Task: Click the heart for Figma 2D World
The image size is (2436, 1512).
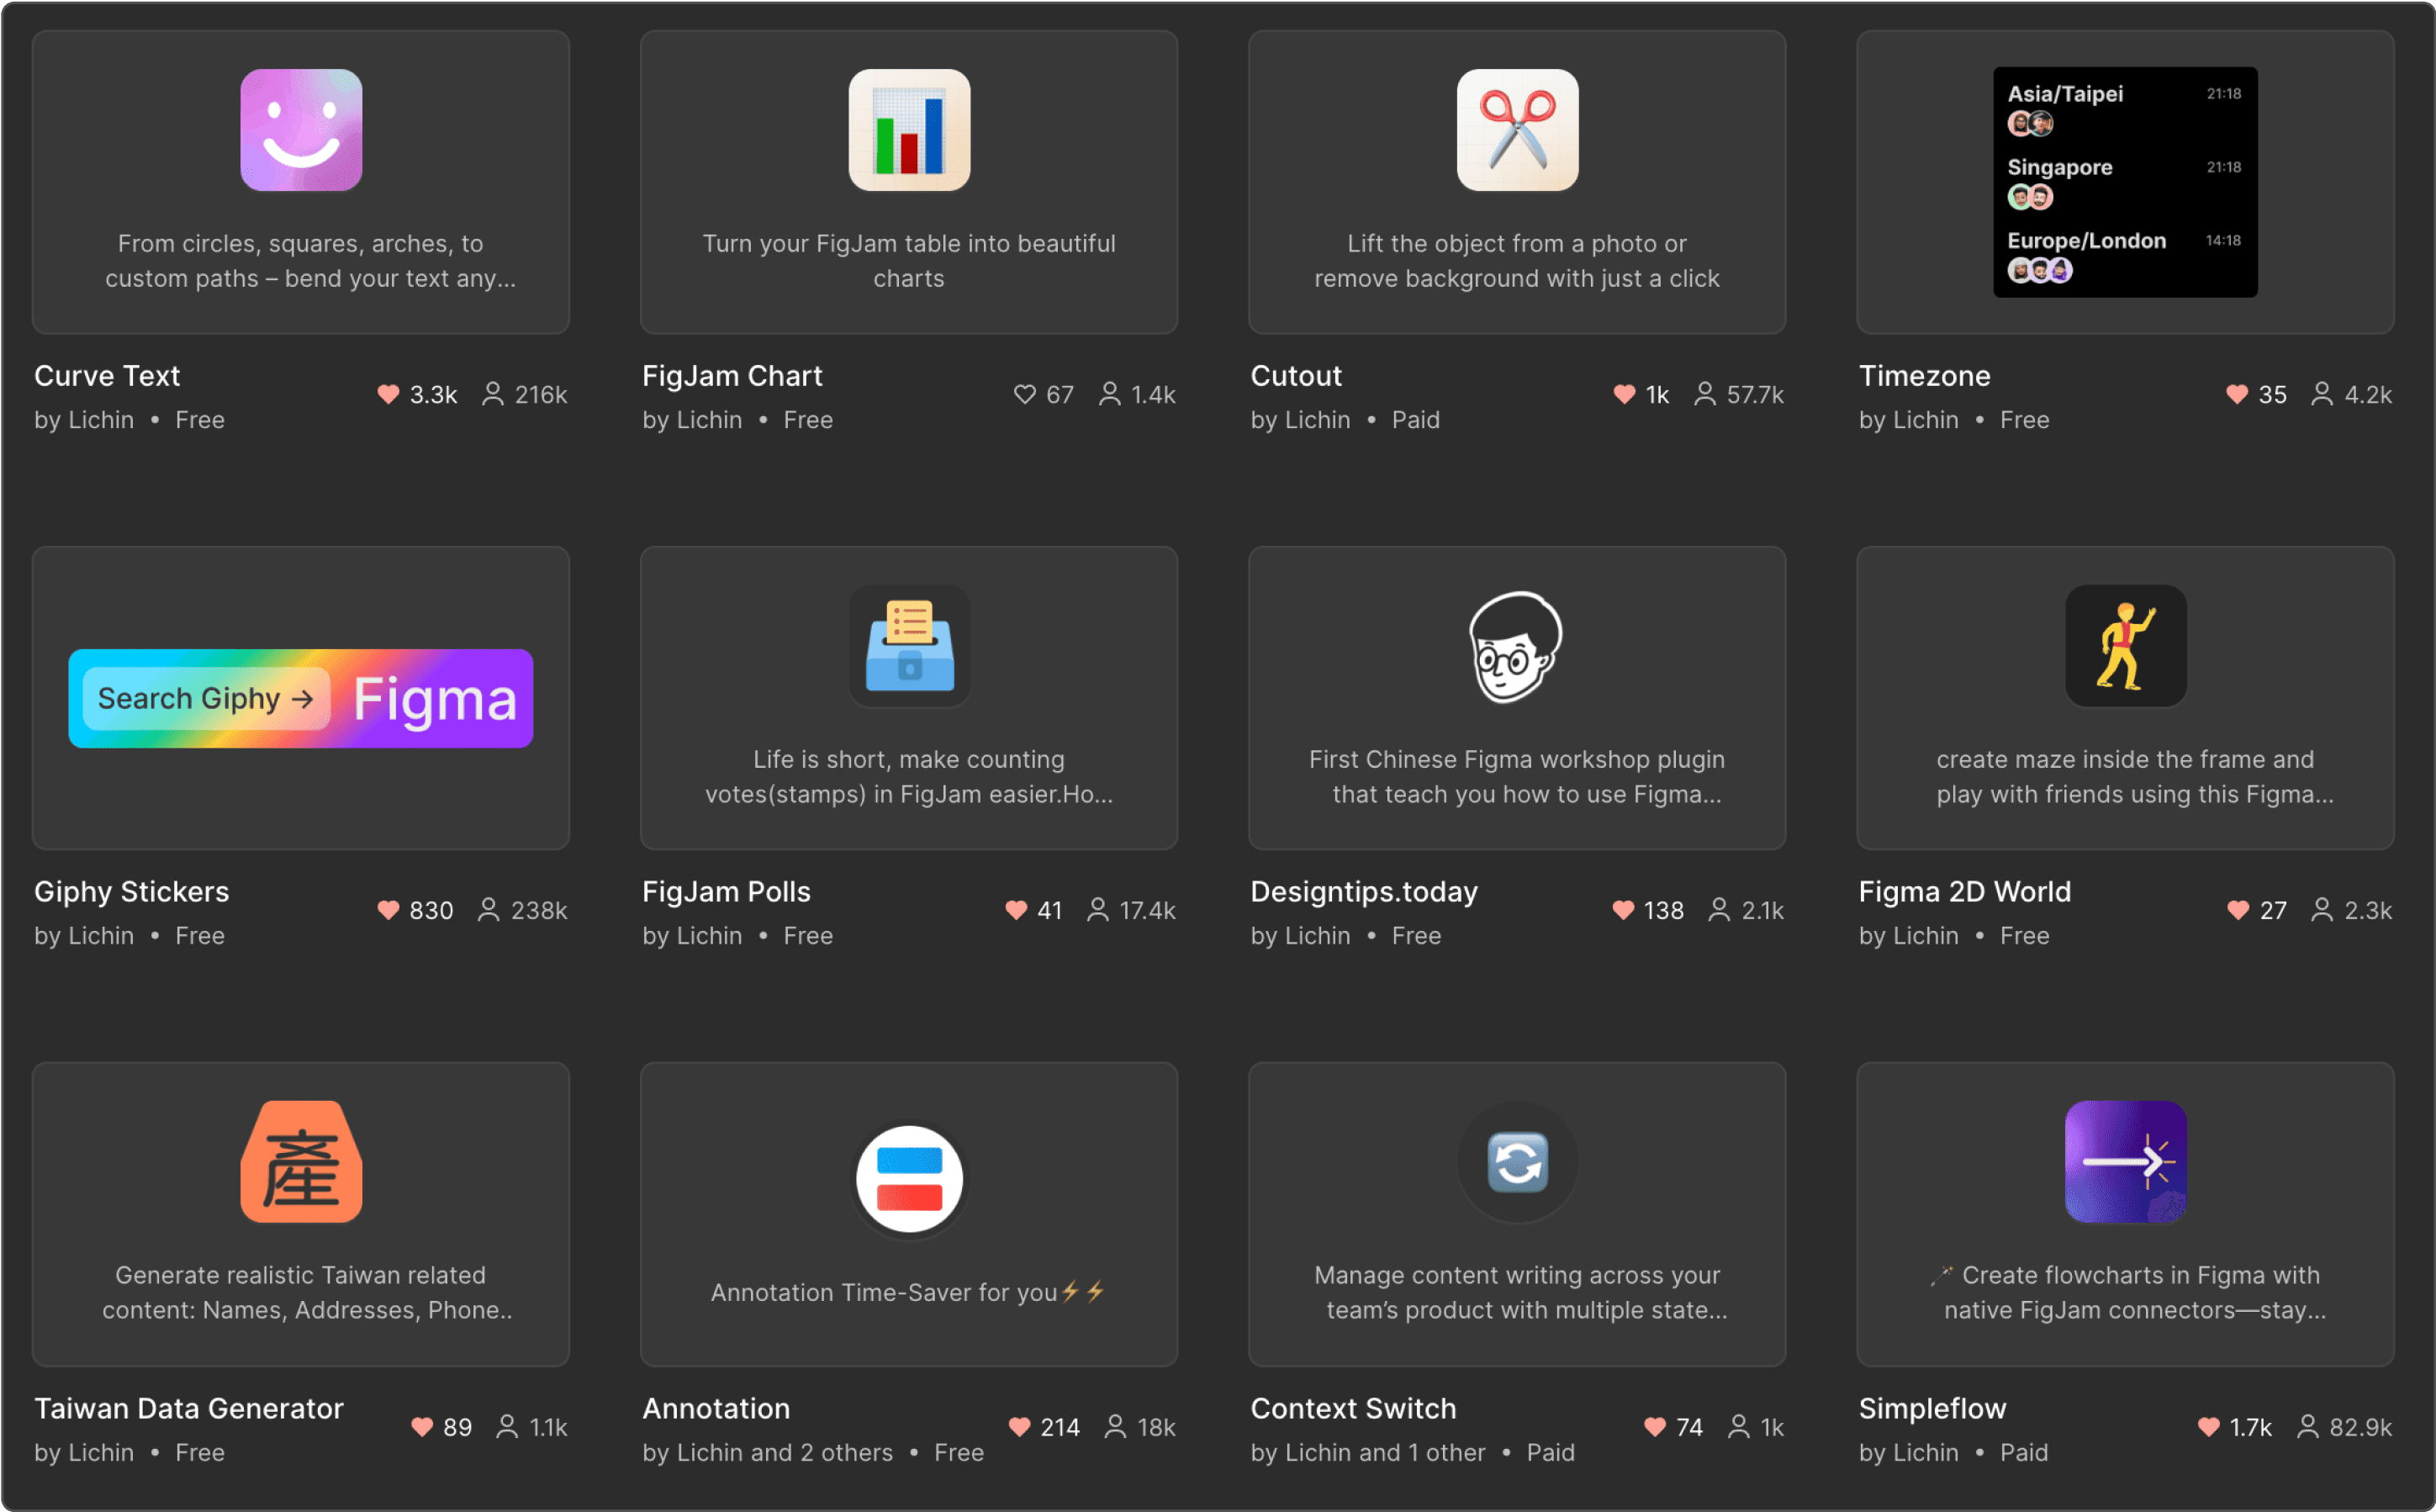Action: (x=2237, y=910)
